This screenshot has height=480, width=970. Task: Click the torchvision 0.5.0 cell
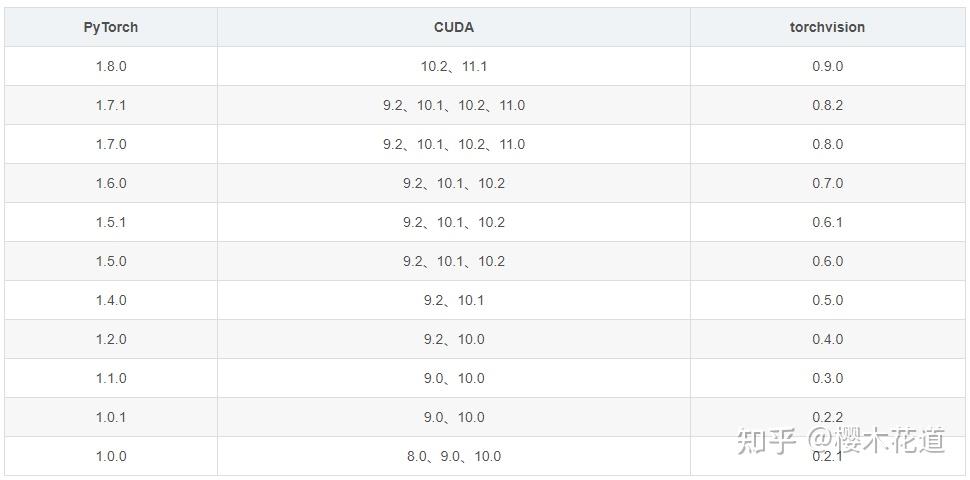coord(827,300)
